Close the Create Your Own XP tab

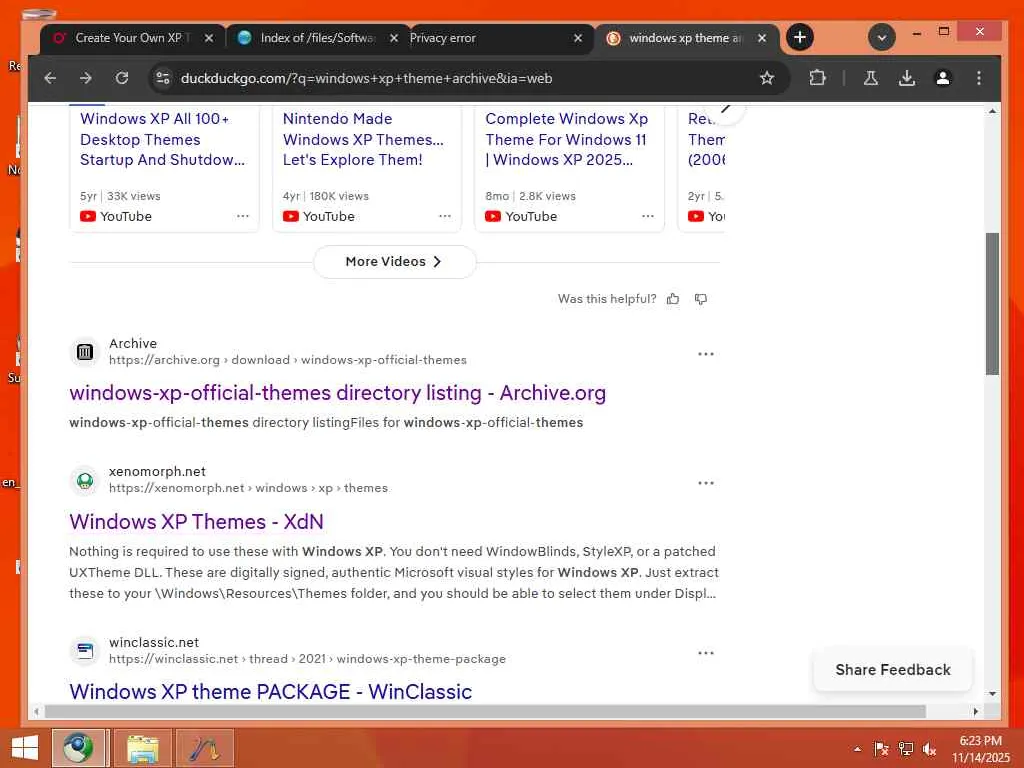tap(208, 38)
